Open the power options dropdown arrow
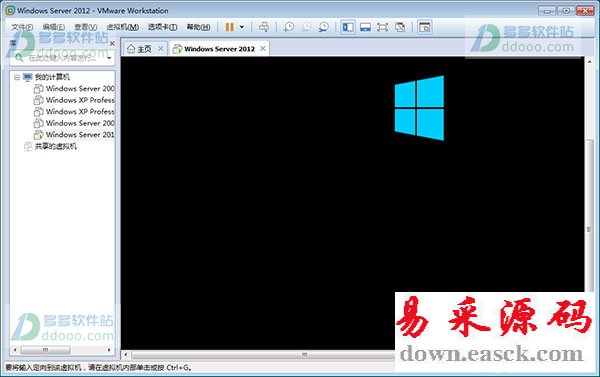This screenshot has width=600, height=377. point(242,27)
